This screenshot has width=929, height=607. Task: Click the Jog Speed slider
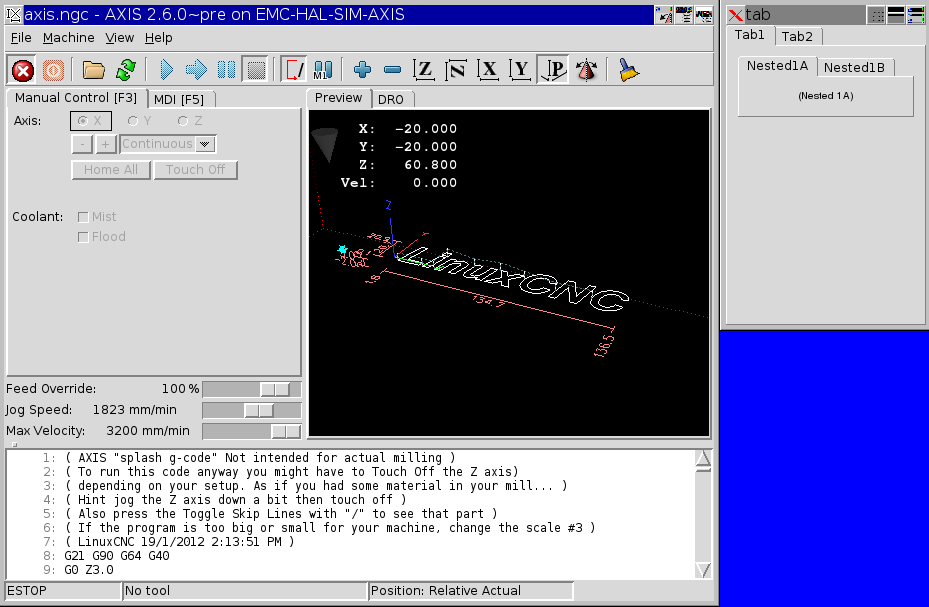pyautogui.click(x=252, y=410)
